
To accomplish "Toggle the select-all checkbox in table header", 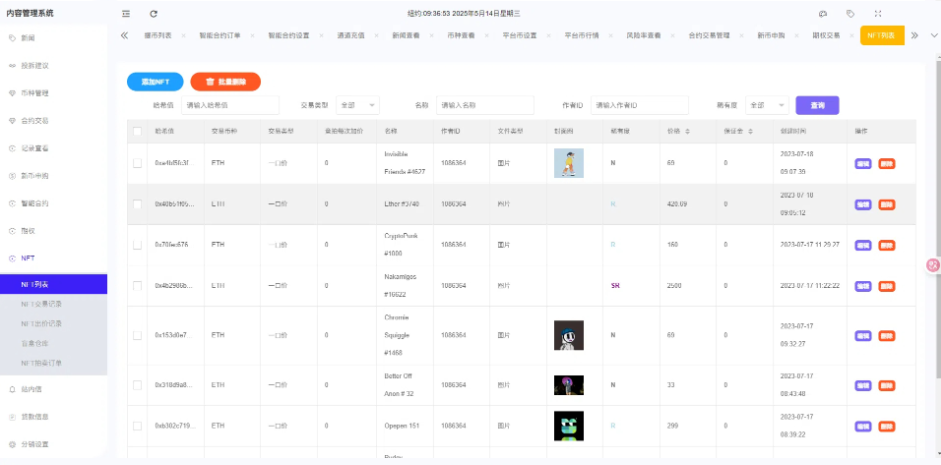I will click(x=137, y=131).
